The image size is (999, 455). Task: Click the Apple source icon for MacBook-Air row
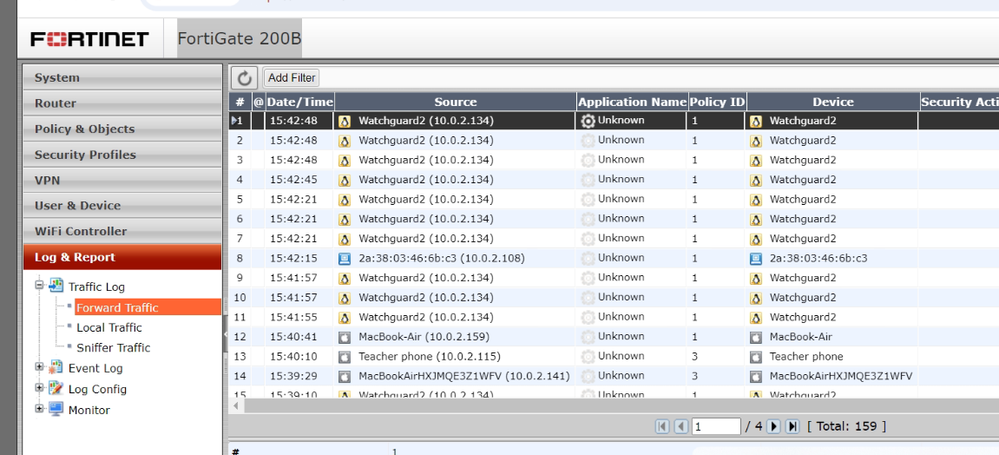coord(345,337)
